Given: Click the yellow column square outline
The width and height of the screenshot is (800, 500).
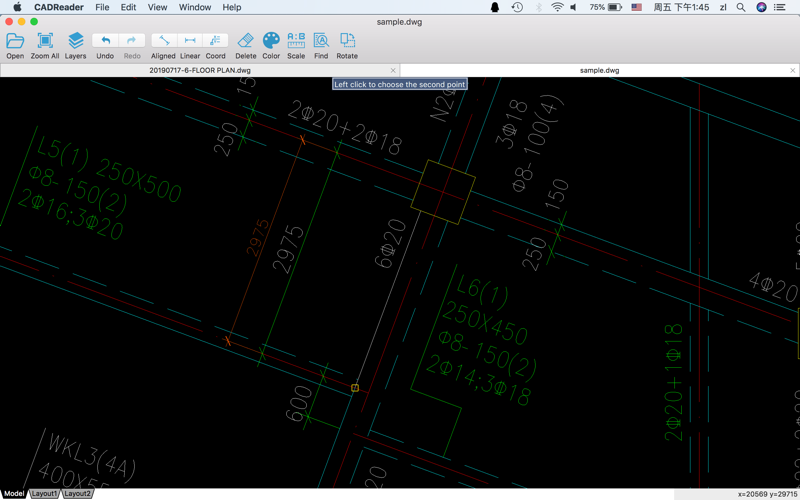Looking at the screenshot, I should [x=443, y=192].
